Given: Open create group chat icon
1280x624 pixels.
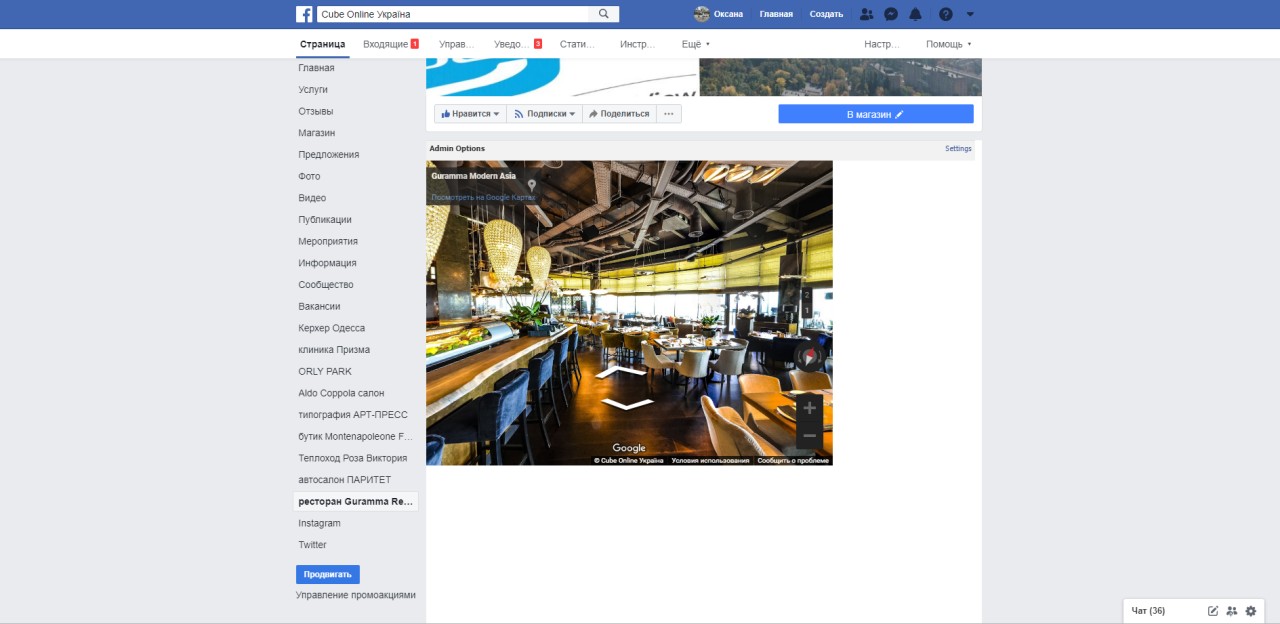Looking at the screenshot, I should [1232, 611].
